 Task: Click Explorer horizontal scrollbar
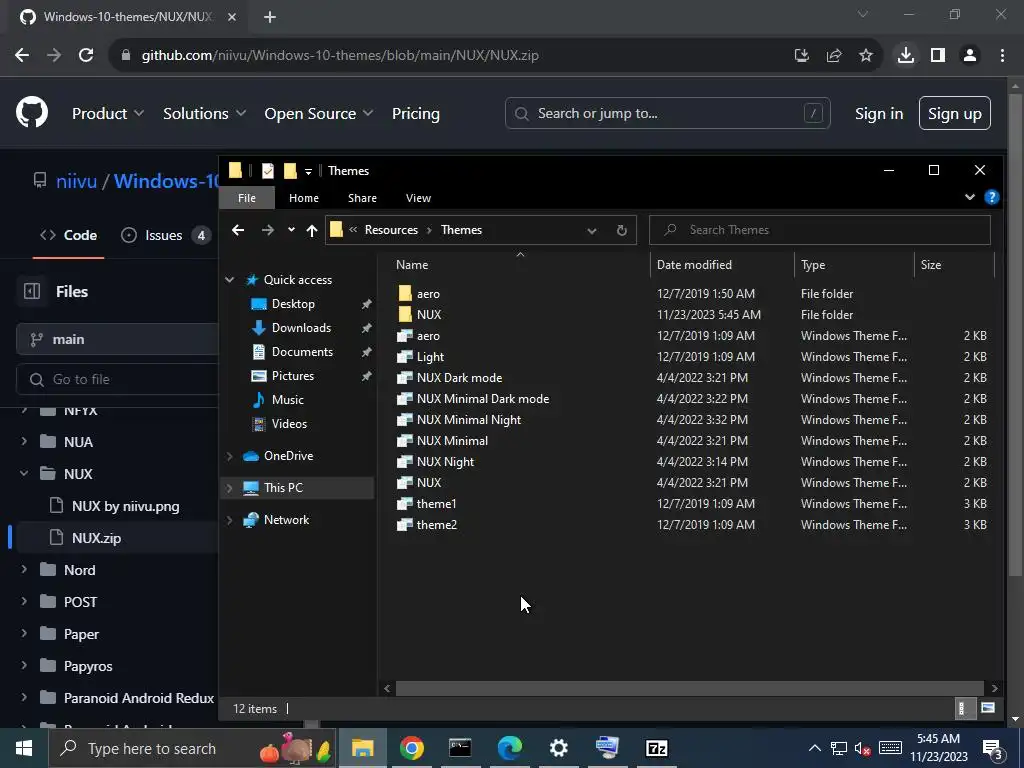(690, 688)
